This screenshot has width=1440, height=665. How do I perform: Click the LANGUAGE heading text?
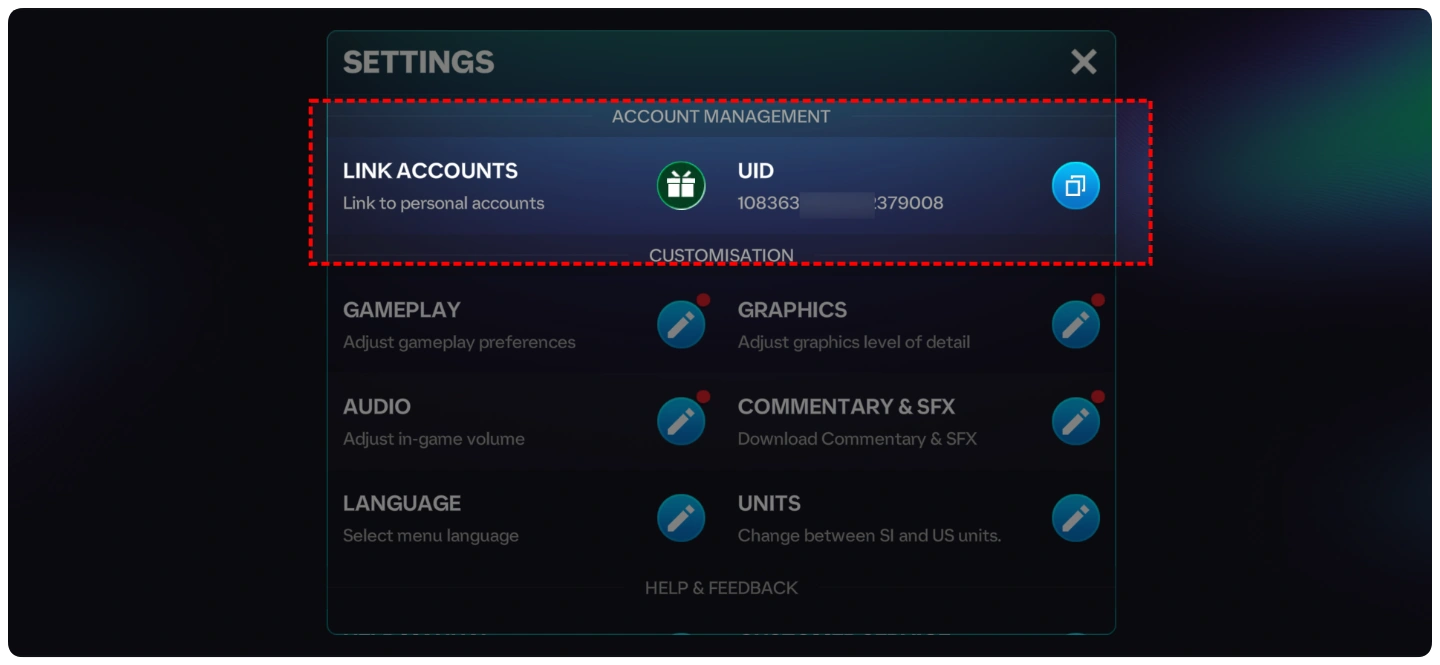tap(402, 503)
